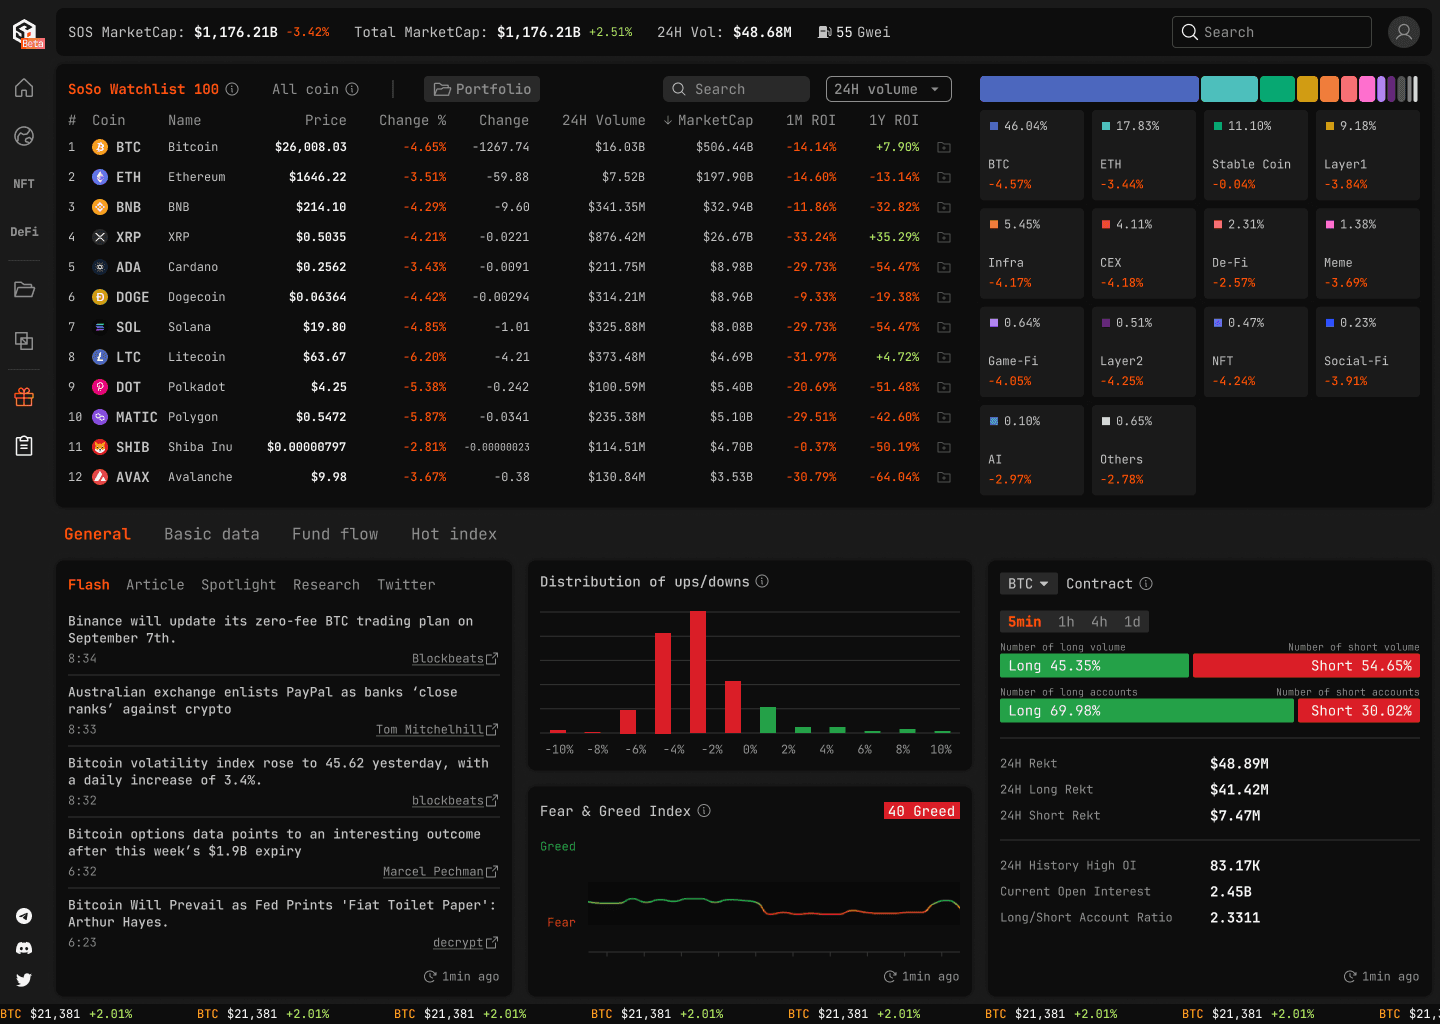Switch to All coin list

(305, 89)
